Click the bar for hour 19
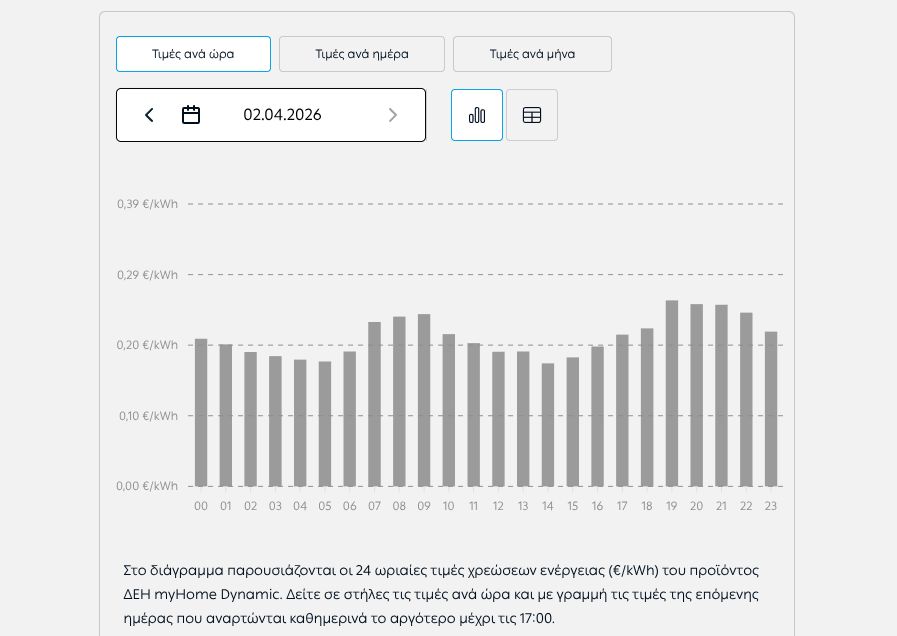This screenshot has height=636, width=897. tap(672, 394)
